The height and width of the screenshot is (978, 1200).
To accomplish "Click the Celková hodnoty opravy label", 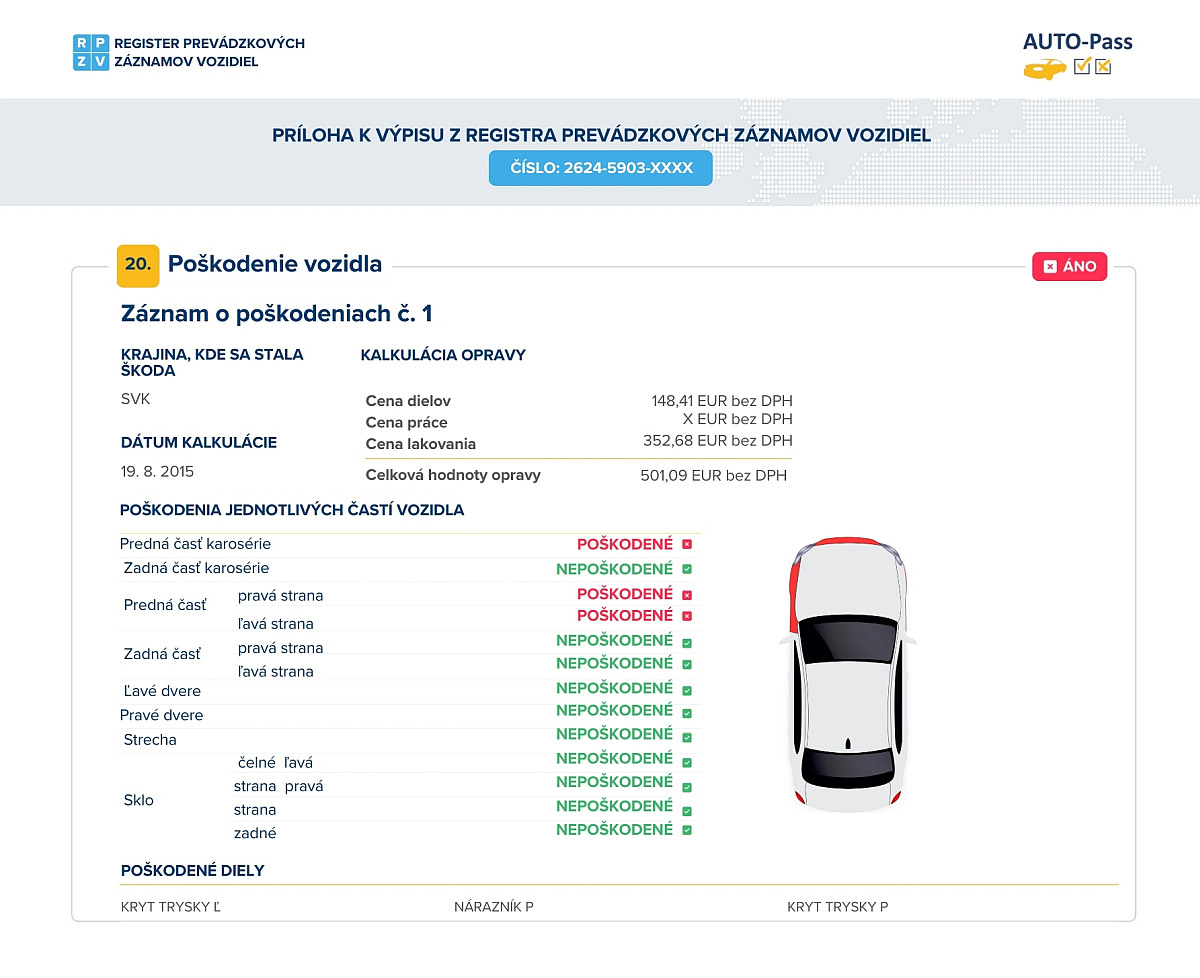I will (453, 475).
